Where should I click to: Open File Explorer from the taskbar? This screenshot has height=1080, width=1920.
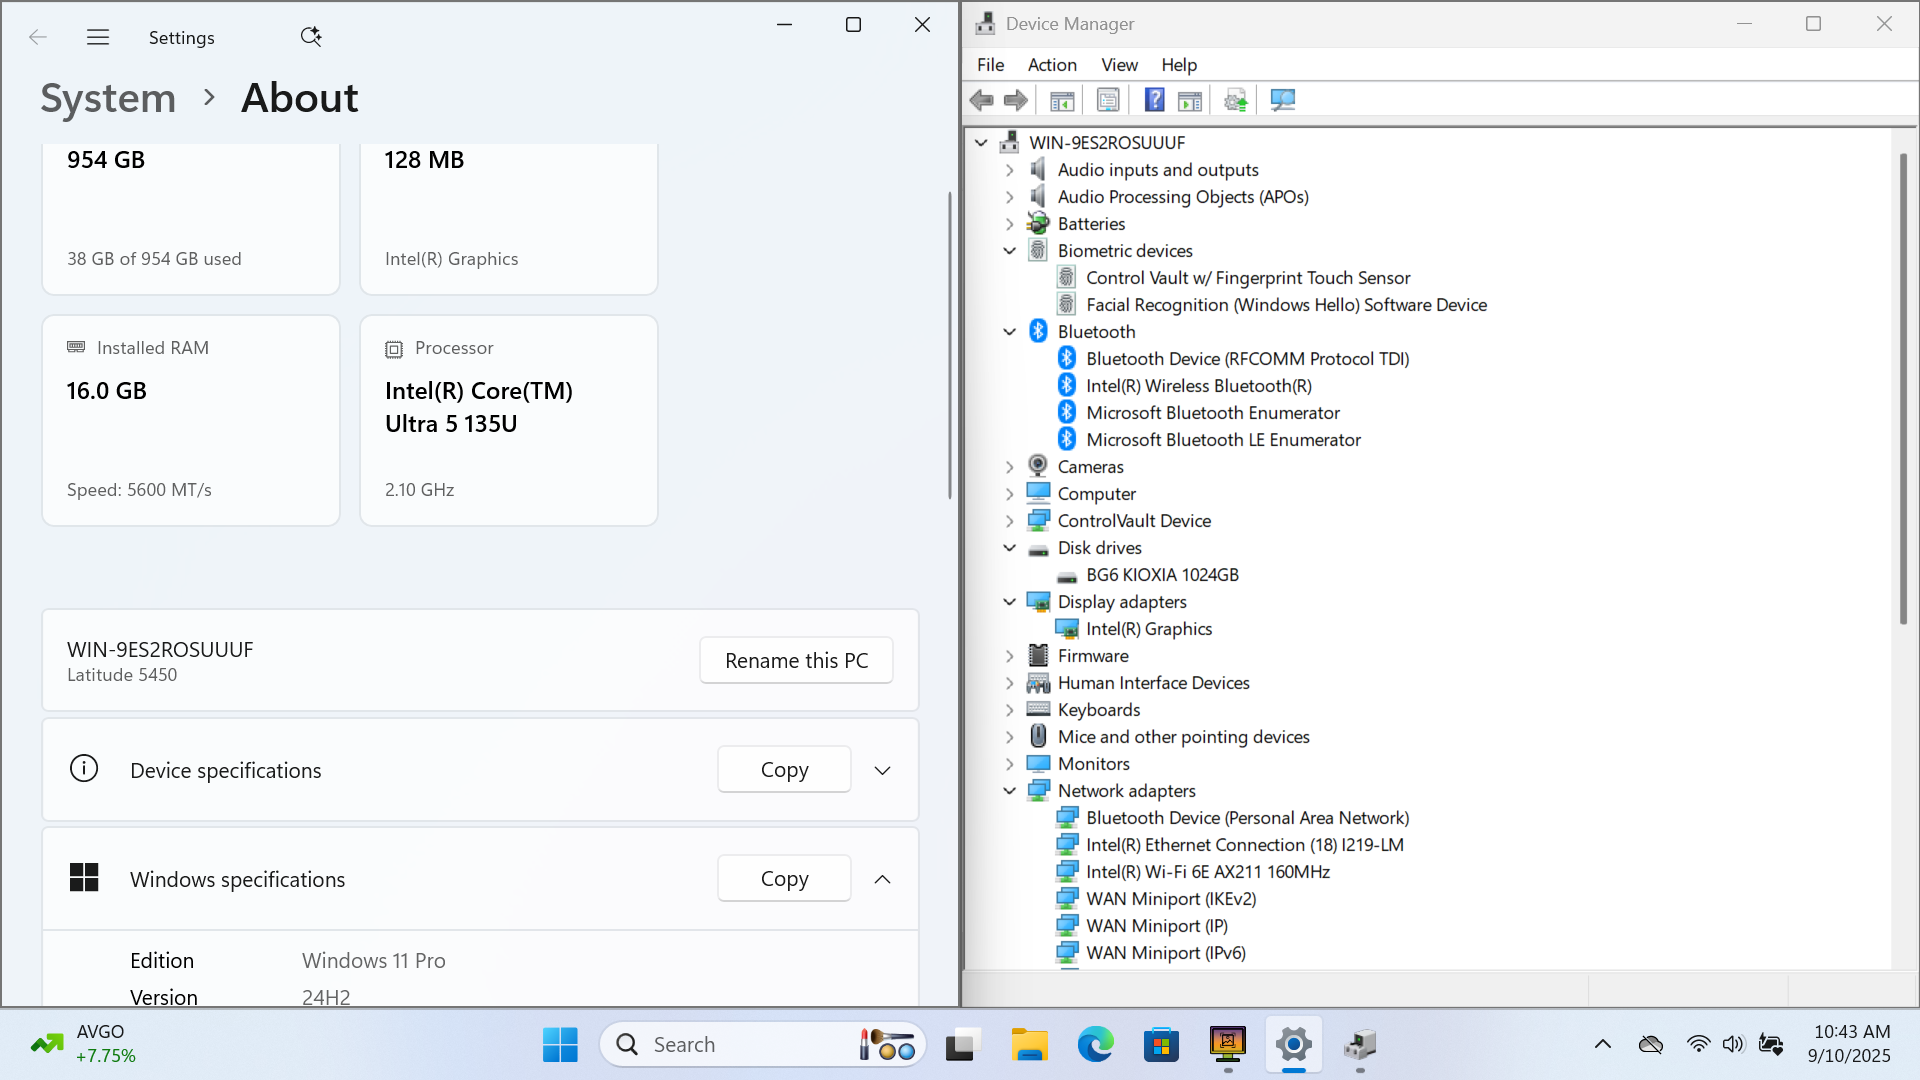point(1029,1045)
